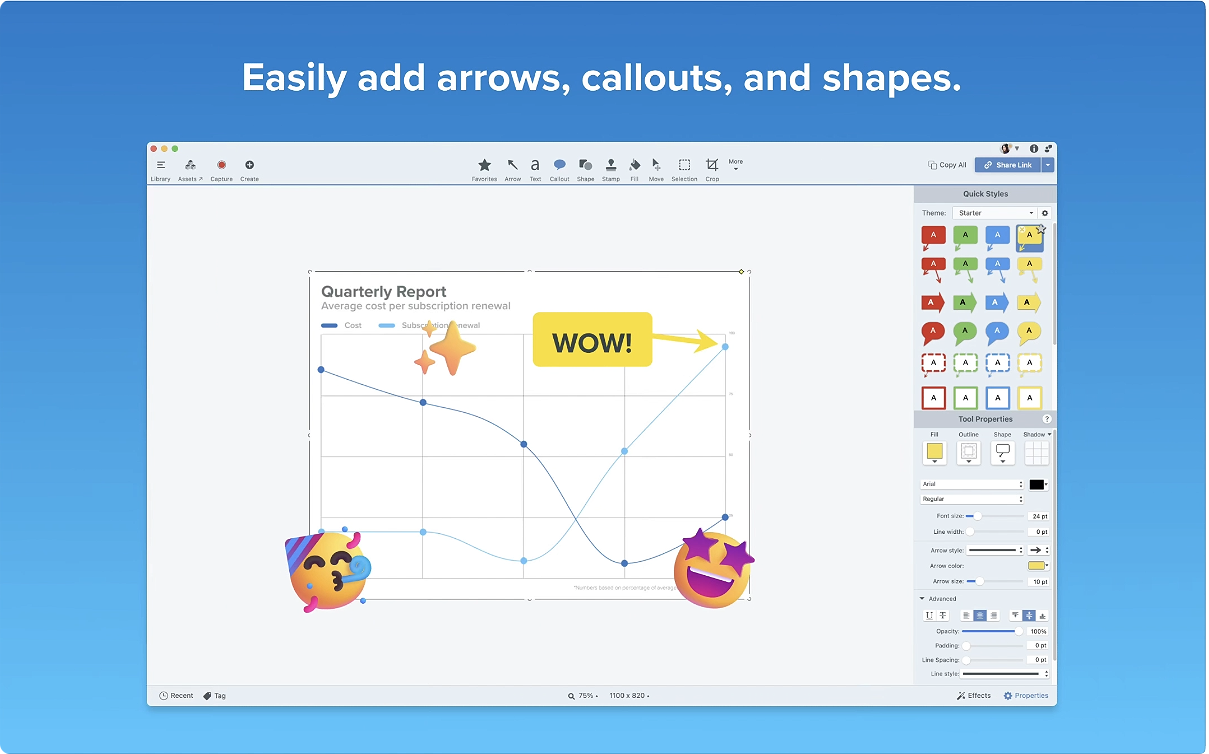The height and width of the screenshot is (754, 1209).
Task: Open the Library panel
Action: [x=160, y=167]
